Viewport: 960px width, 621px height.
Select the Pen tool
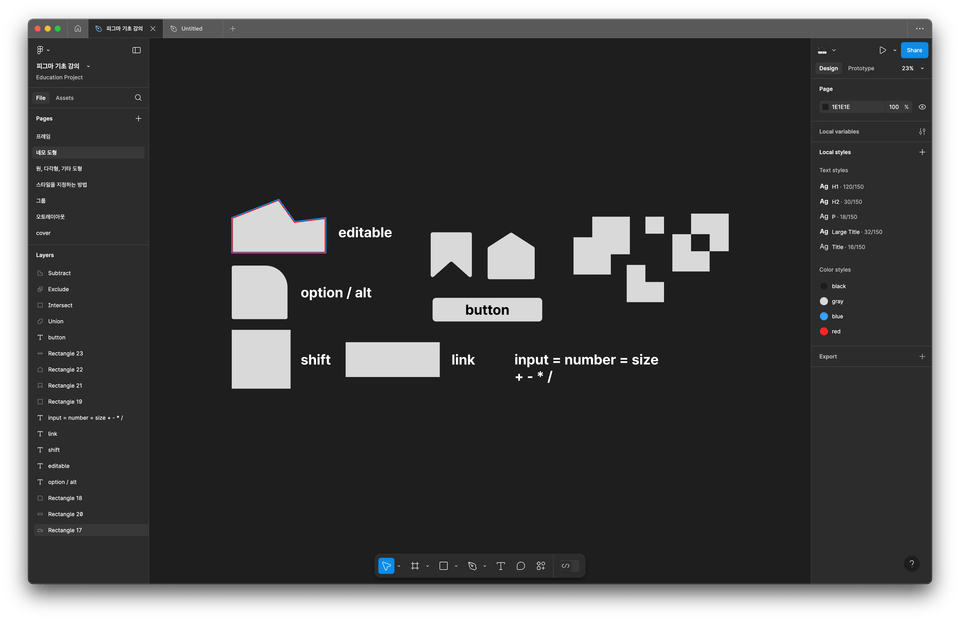(x=472, y=566)
